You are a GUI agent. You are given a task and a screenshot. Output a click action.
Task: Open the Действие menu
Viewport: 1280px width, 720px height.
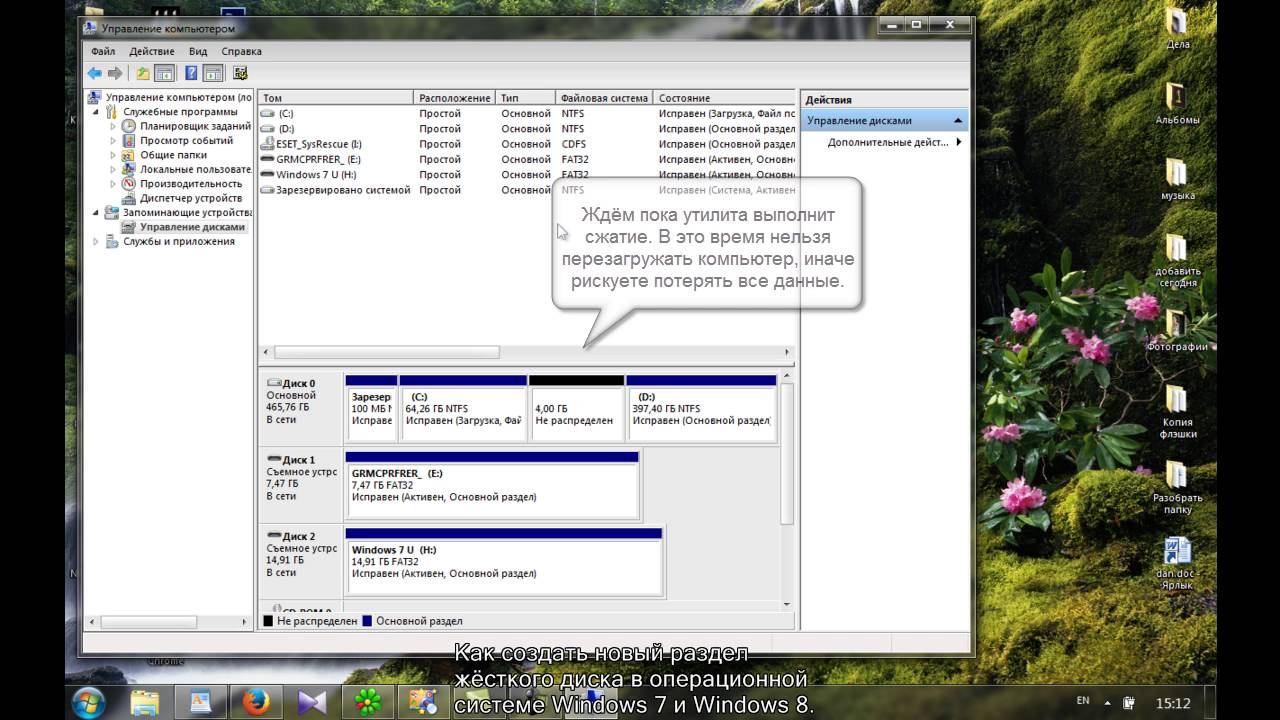click(152, 51)
